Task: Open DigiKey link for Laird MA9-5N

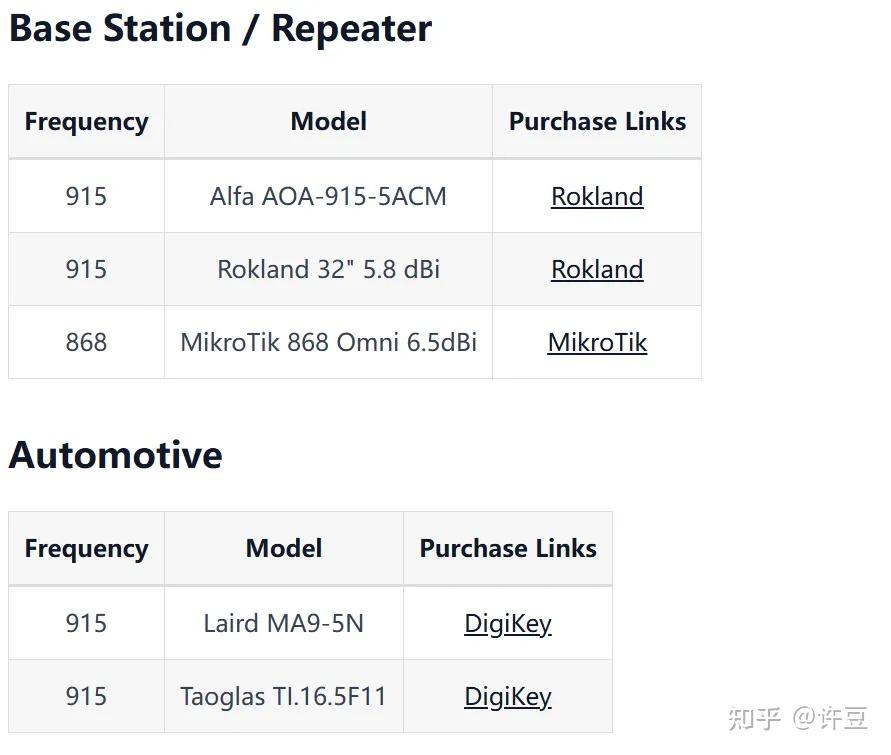Action: [508, 623]
